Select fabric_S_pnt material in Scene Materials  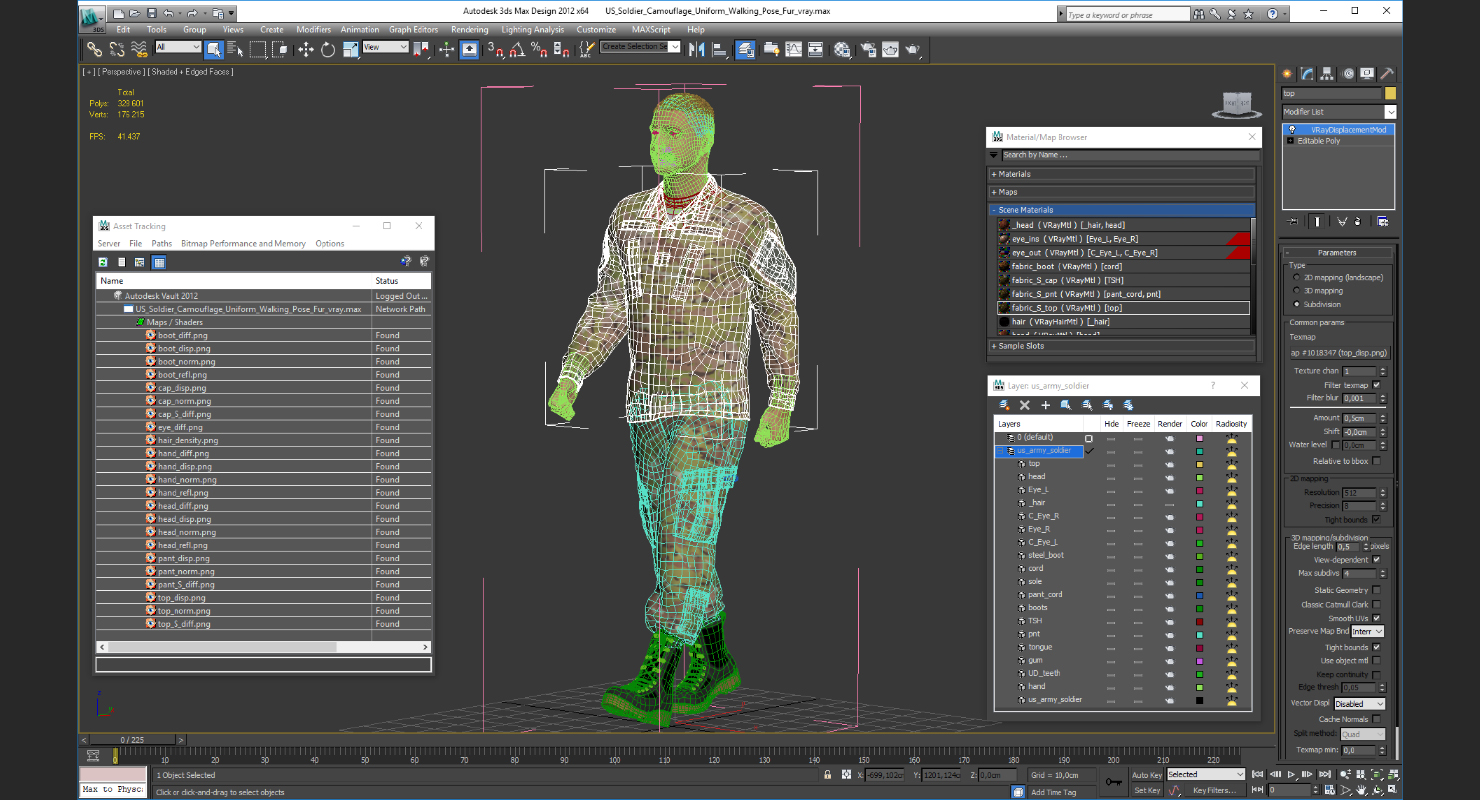[1124, 294]
